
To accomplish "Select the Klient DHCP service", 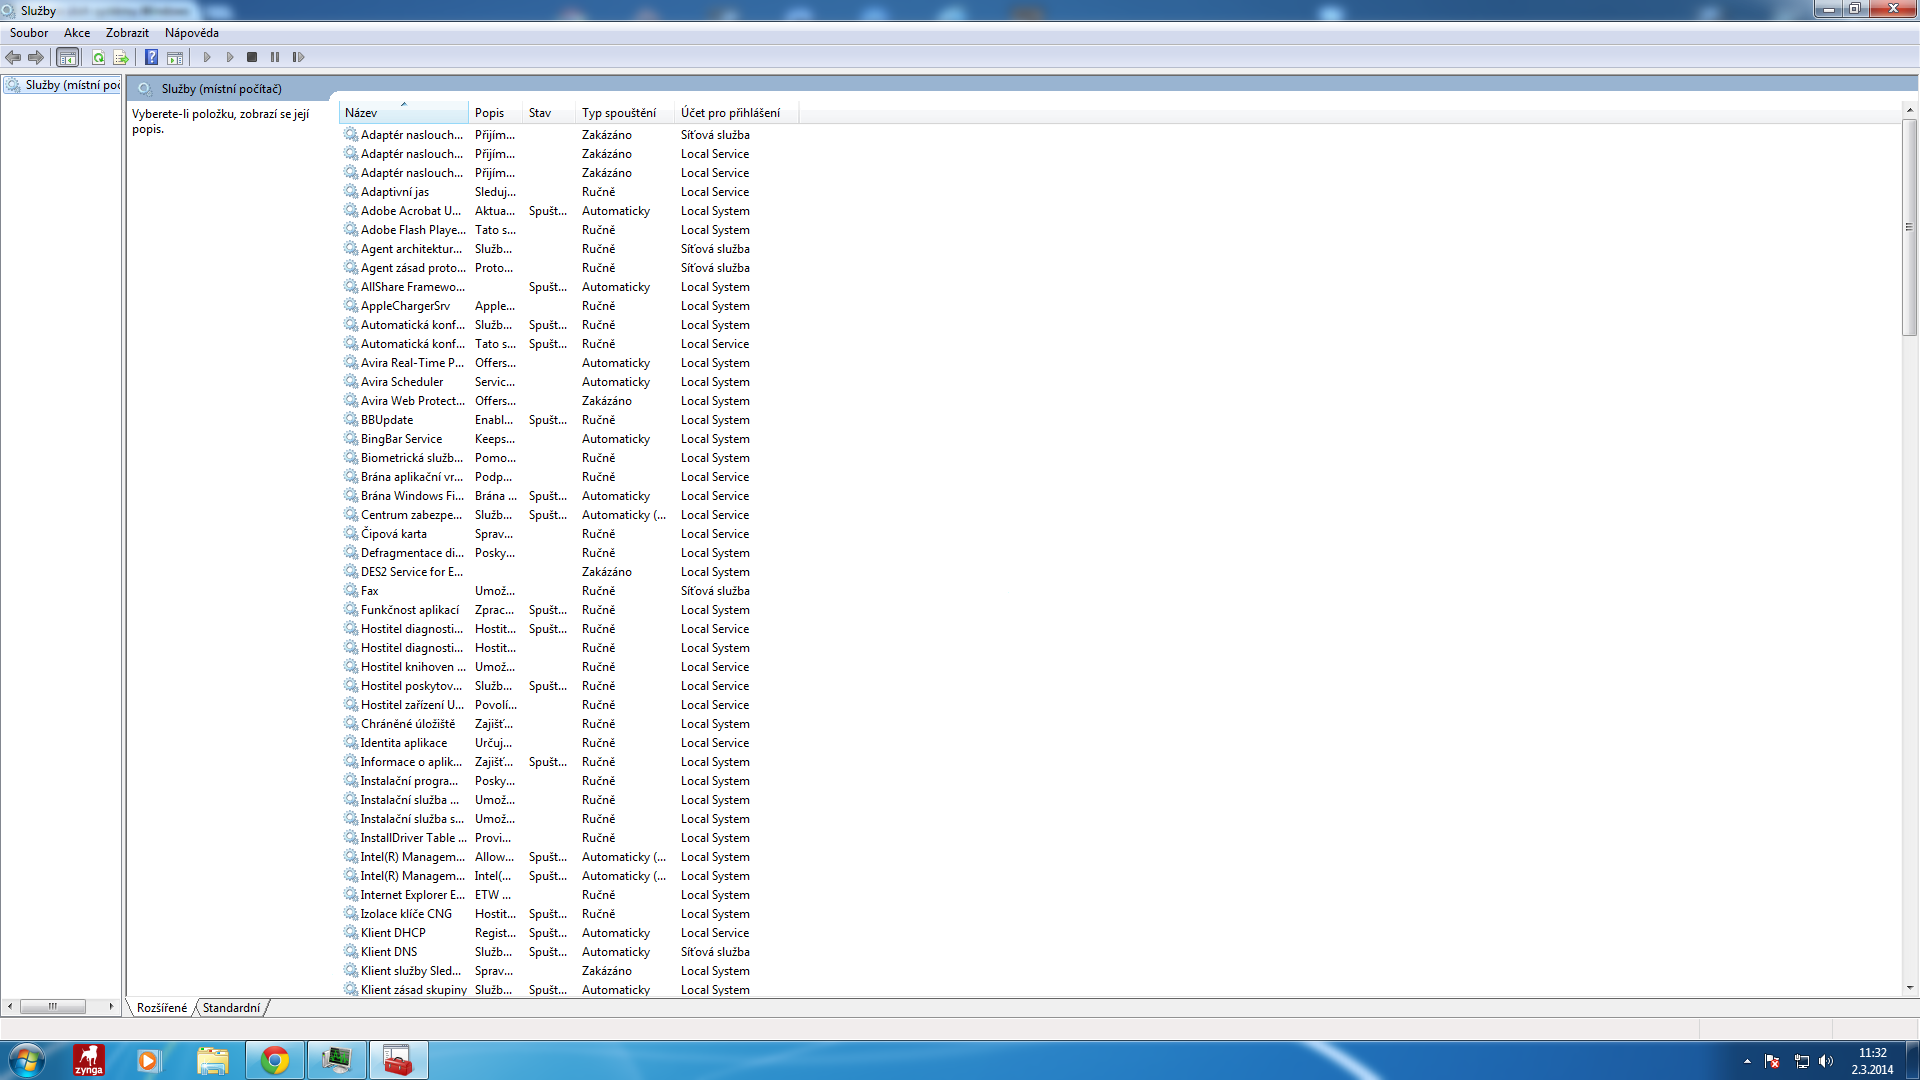I will (x=393, y=933).
